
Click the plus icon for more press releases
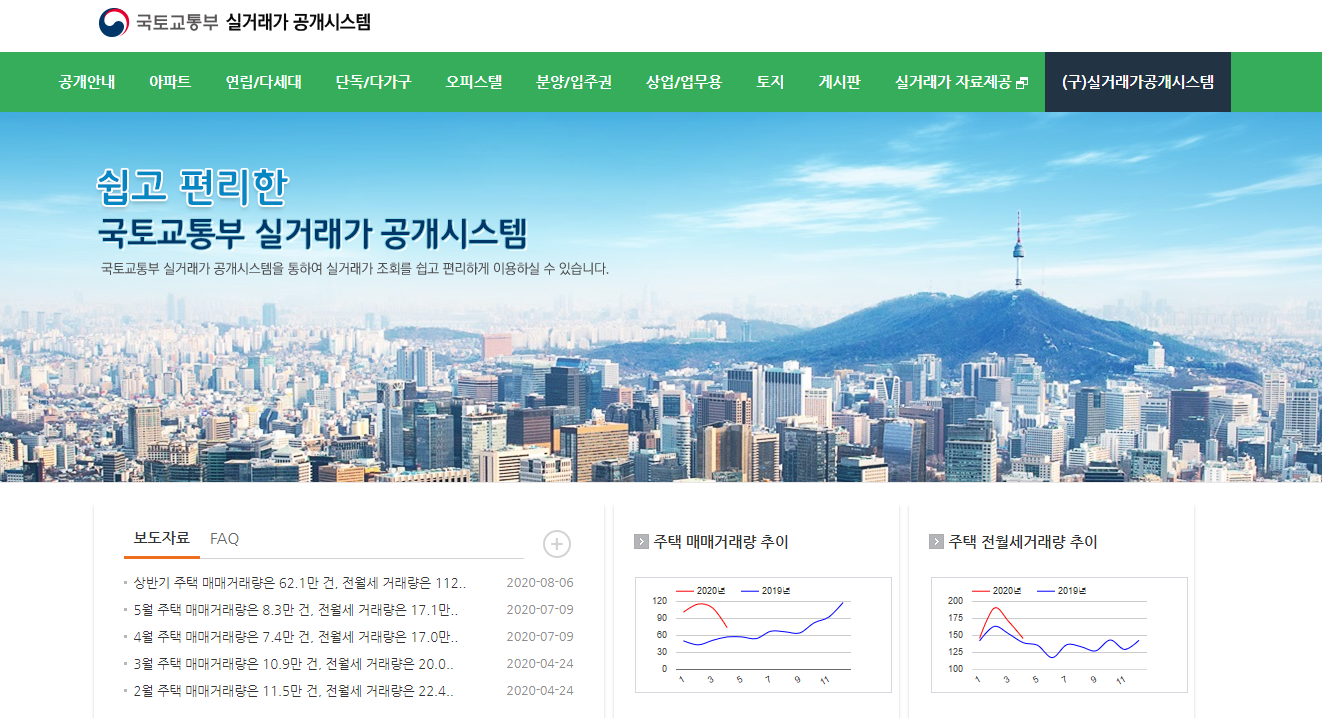tap(557, 544)
